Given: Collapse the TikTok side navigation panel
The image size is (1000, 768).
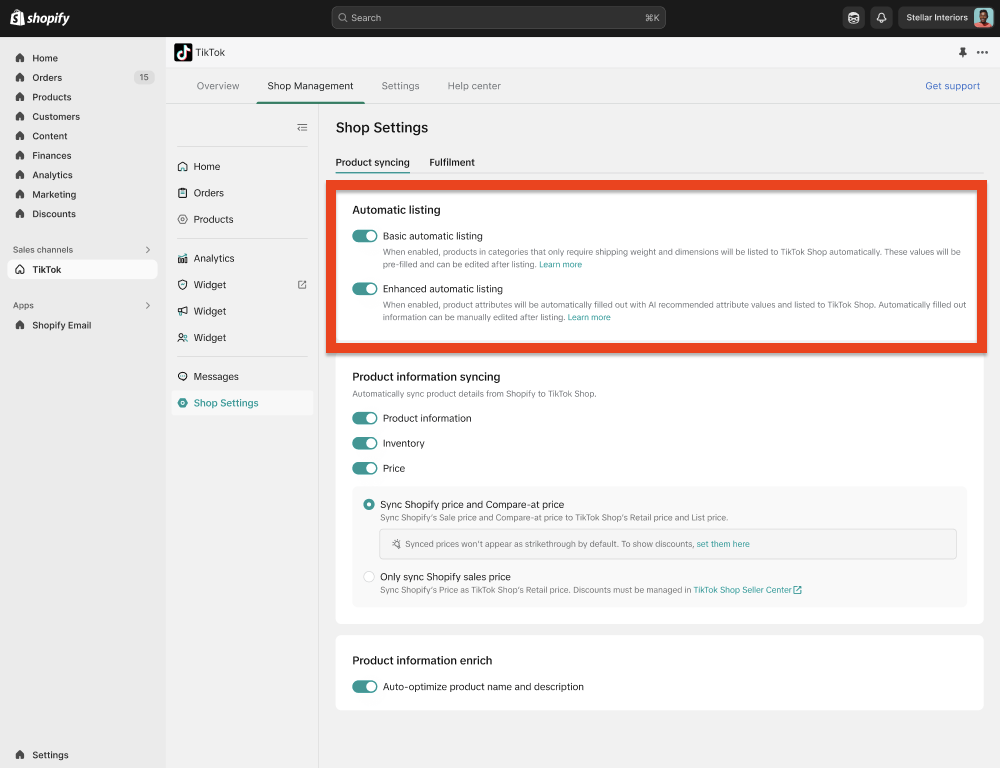Looking at the screenshot, I should pos(302,127).
